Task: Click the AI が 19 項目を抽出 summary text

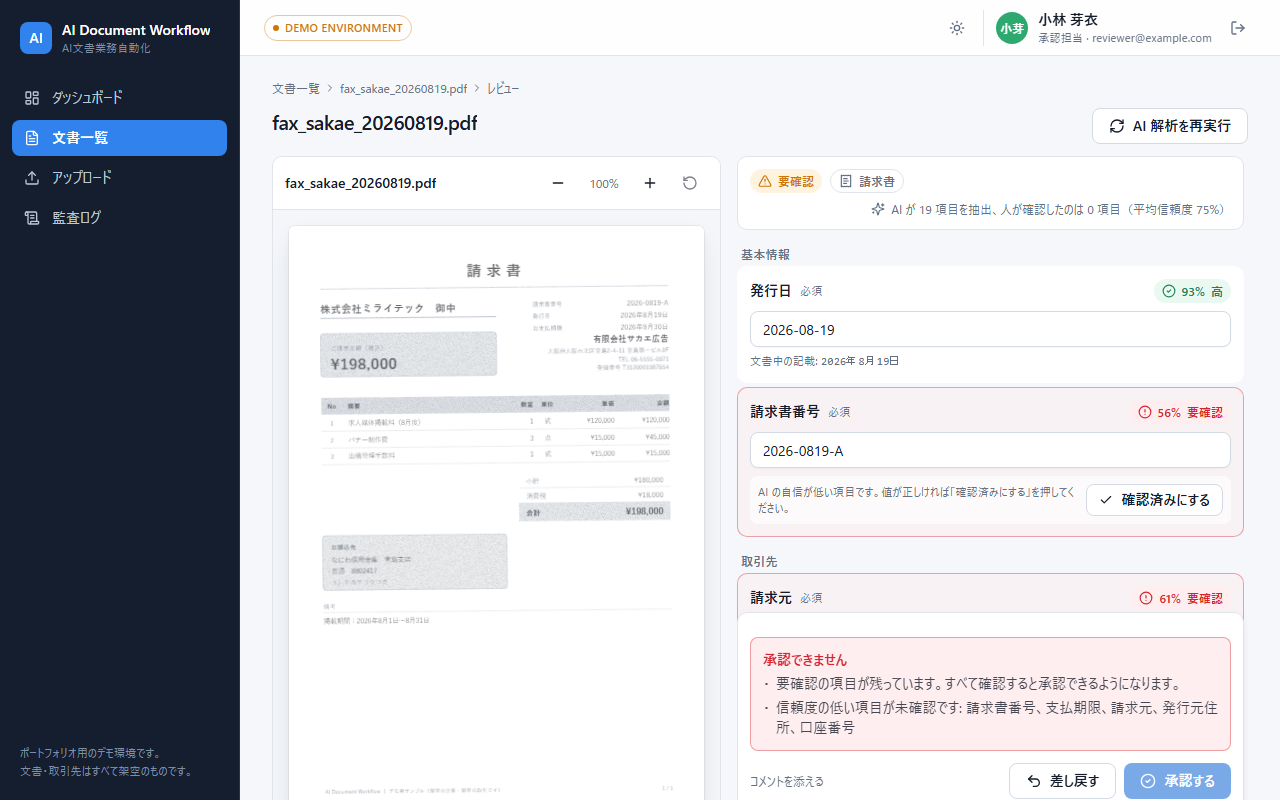Action: tap(1049, 210)
